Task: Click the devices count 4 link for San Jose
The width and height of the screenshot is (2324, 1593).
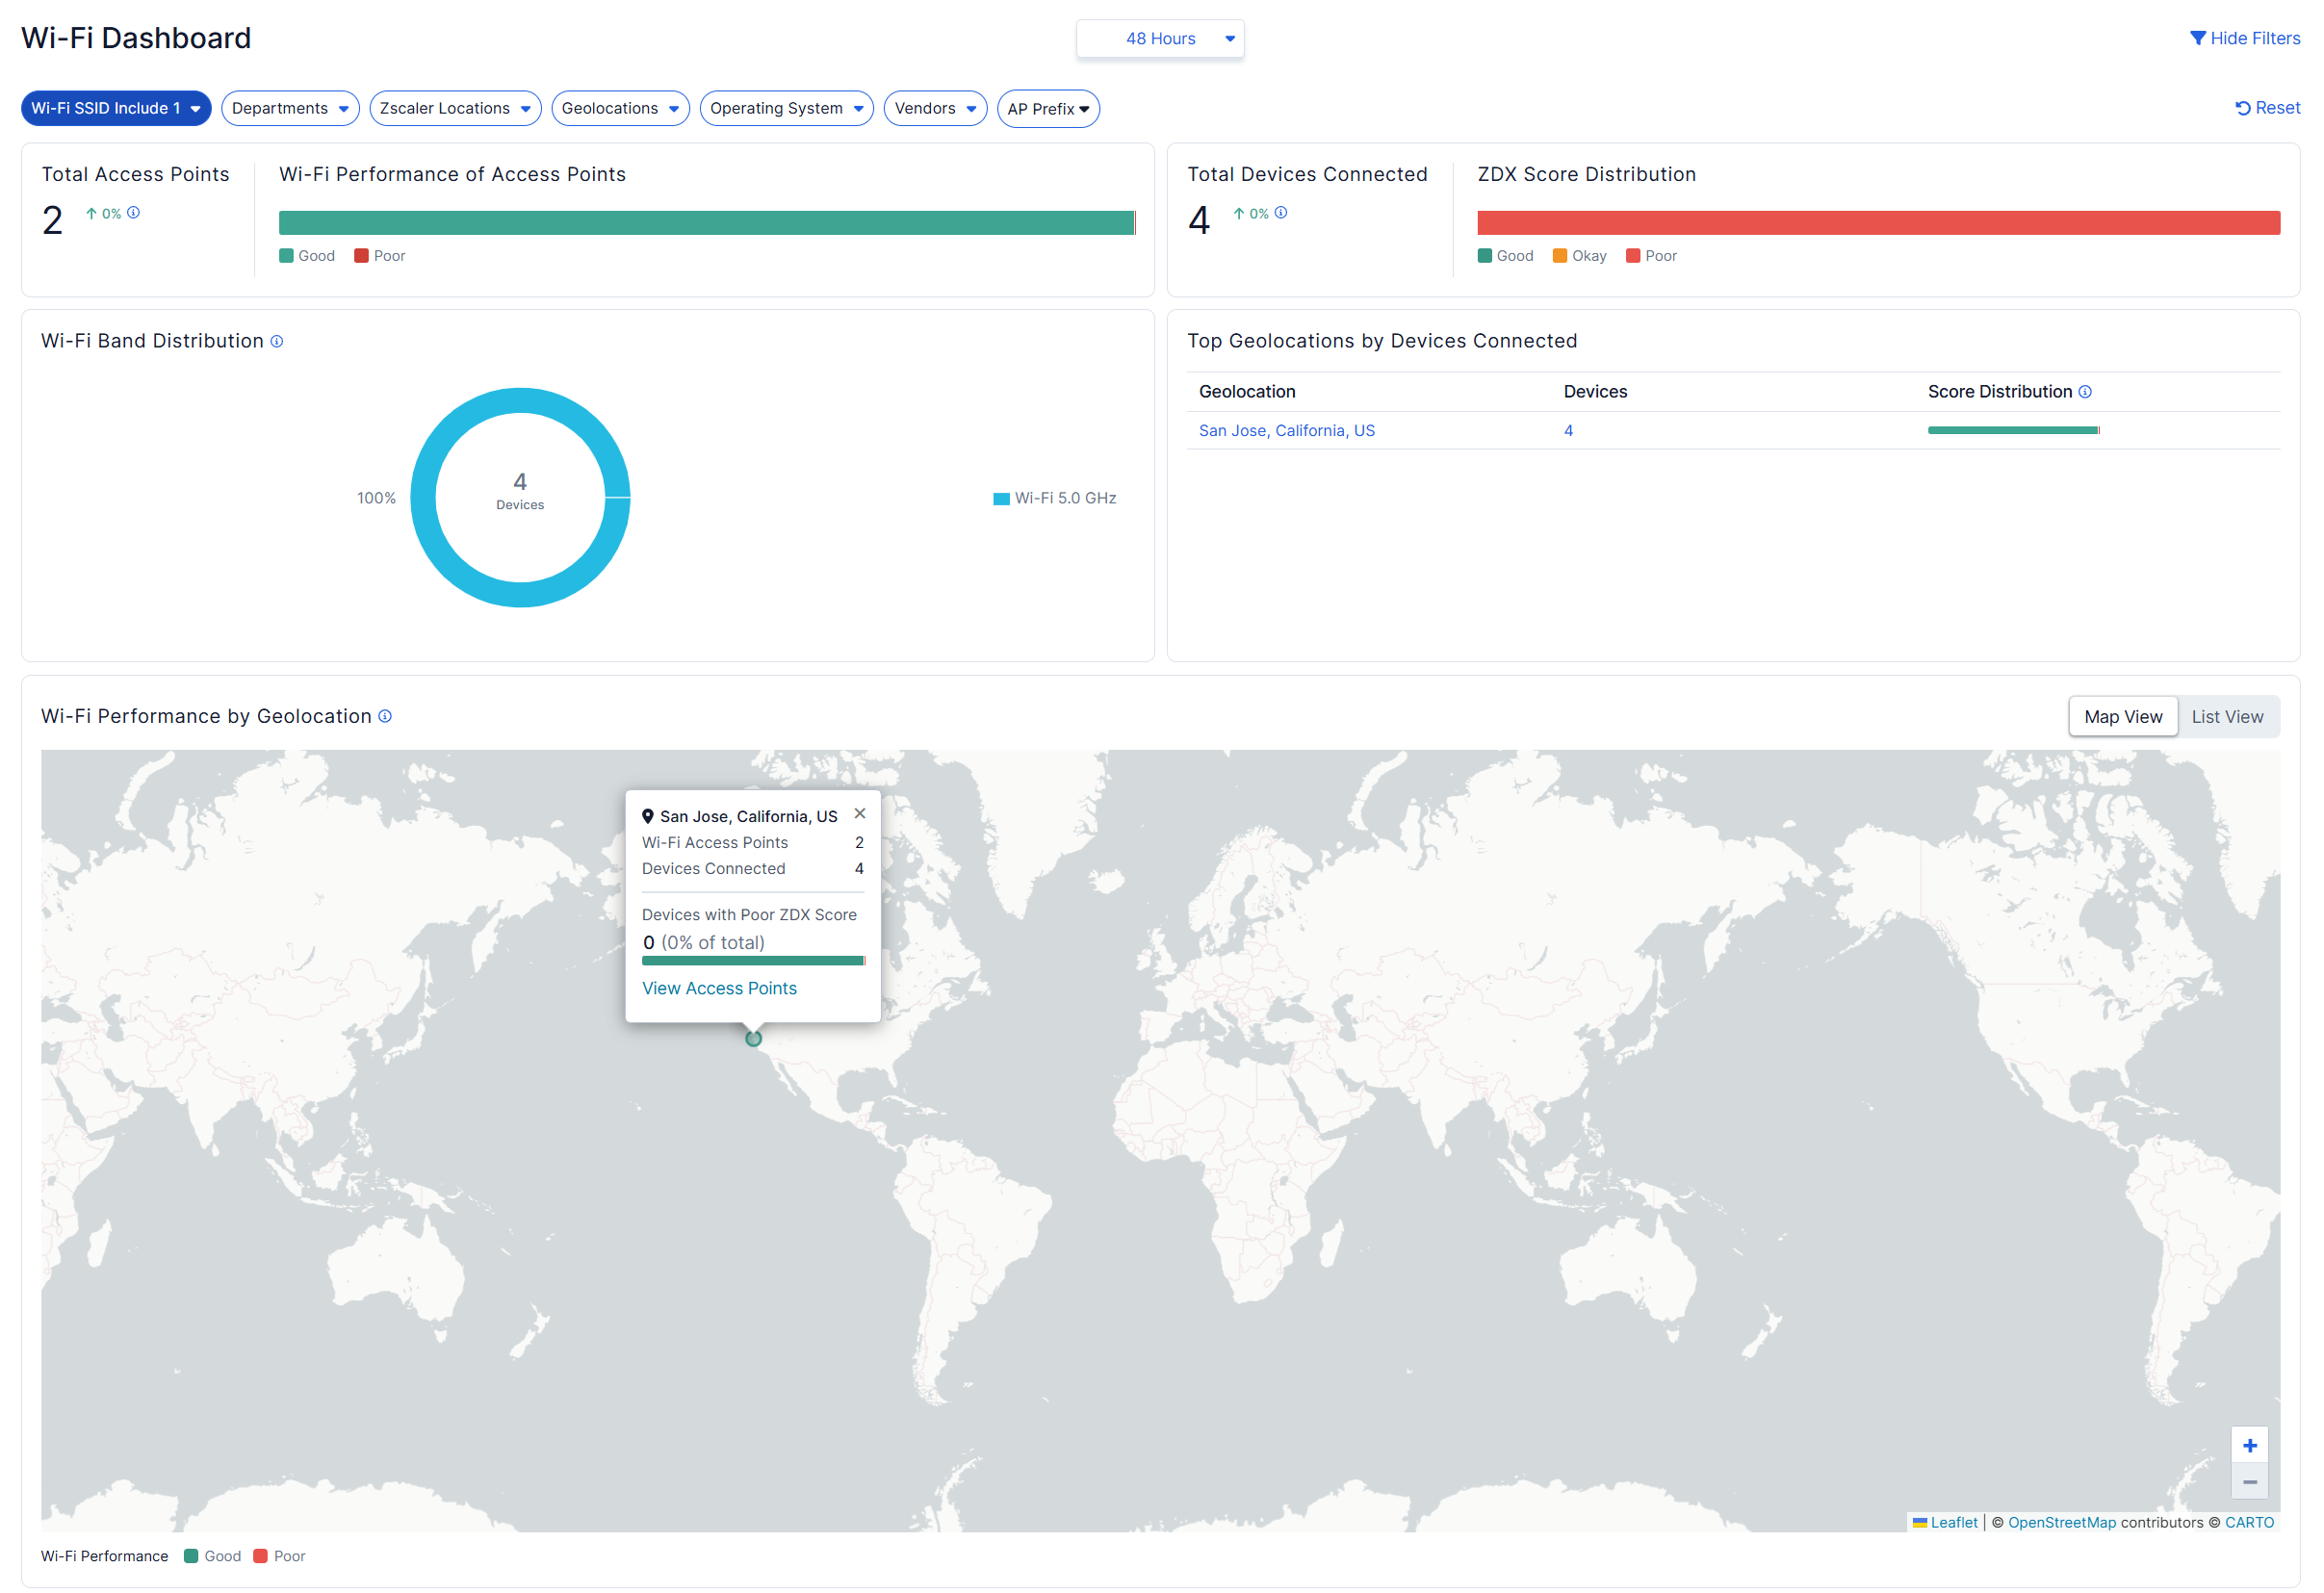Action: tap(1568, 431)
